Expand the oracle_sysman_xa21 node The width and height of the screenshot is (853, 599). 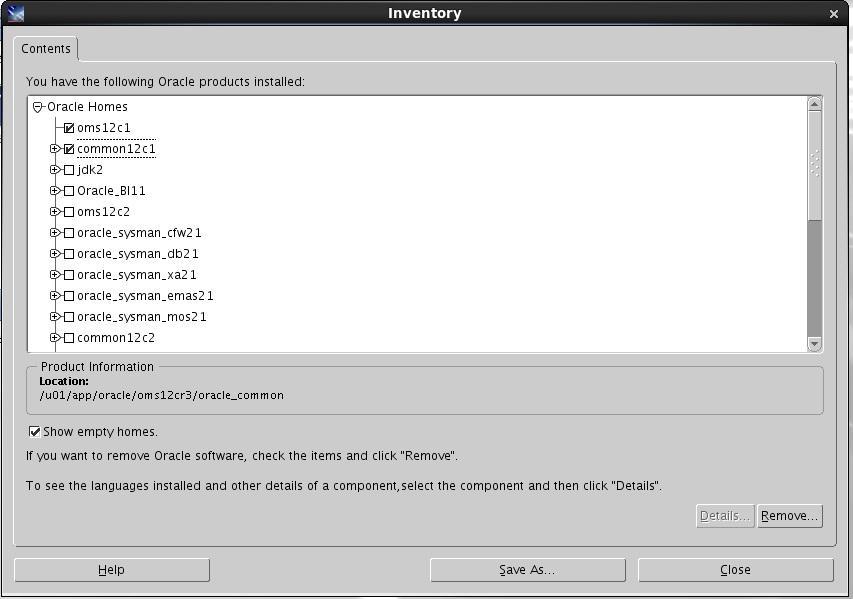pos(54,274)
